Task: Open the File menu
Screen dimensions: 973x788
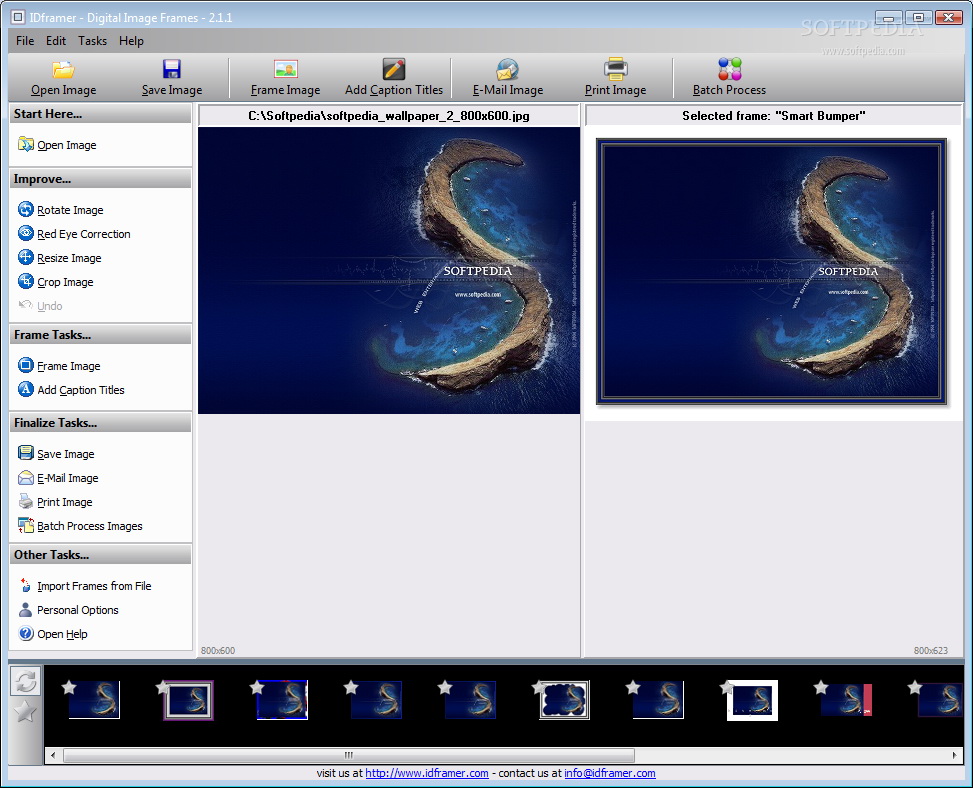Action: click(25, 41)
